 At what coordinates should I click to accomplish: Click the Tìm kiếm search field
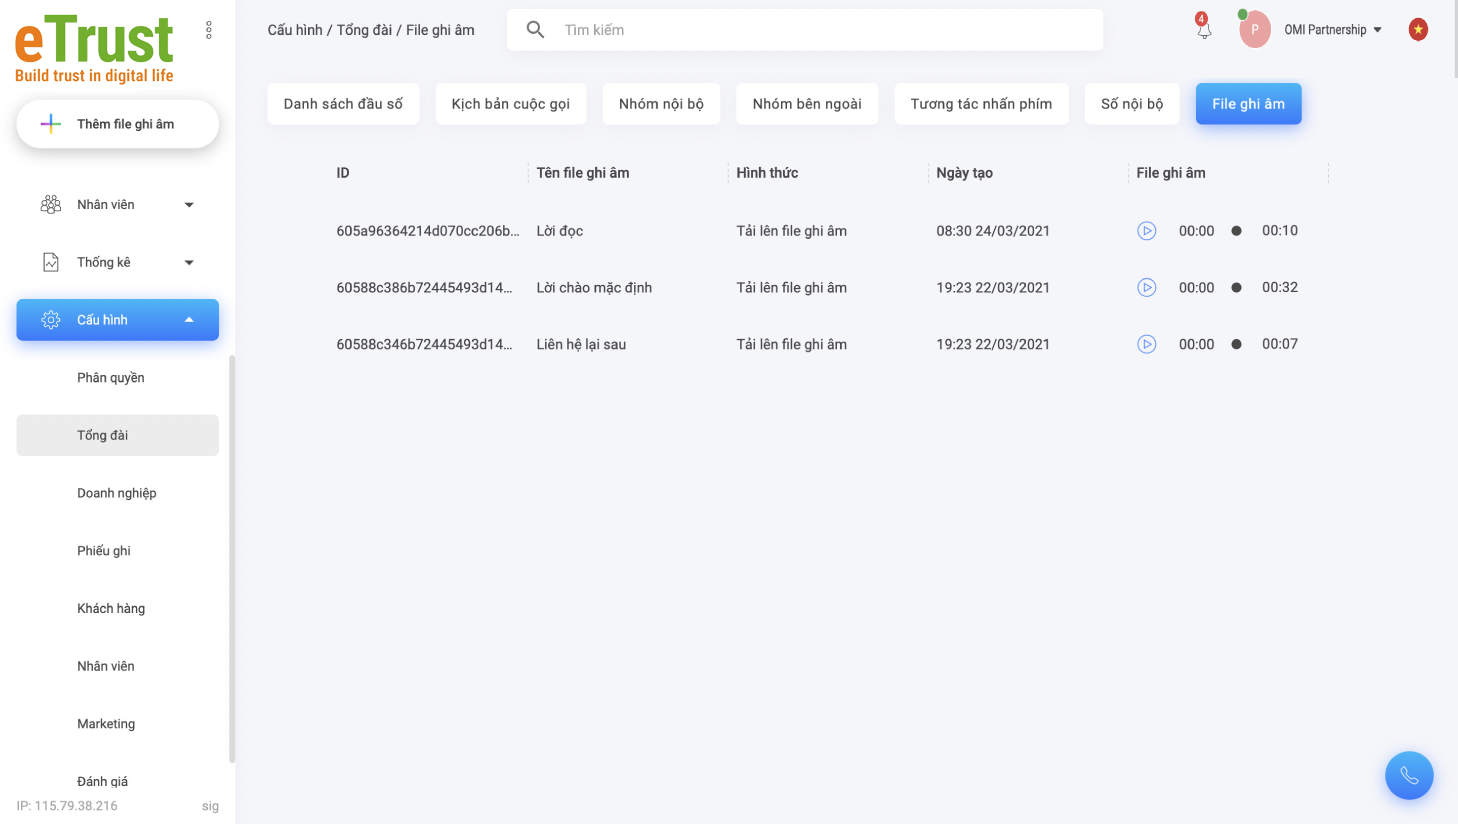click(x=820, y=30)
